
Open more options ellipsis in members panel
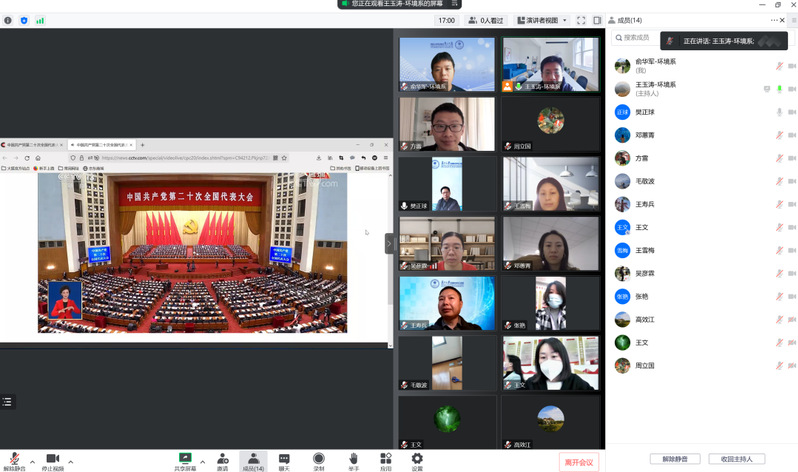(774, 20)
